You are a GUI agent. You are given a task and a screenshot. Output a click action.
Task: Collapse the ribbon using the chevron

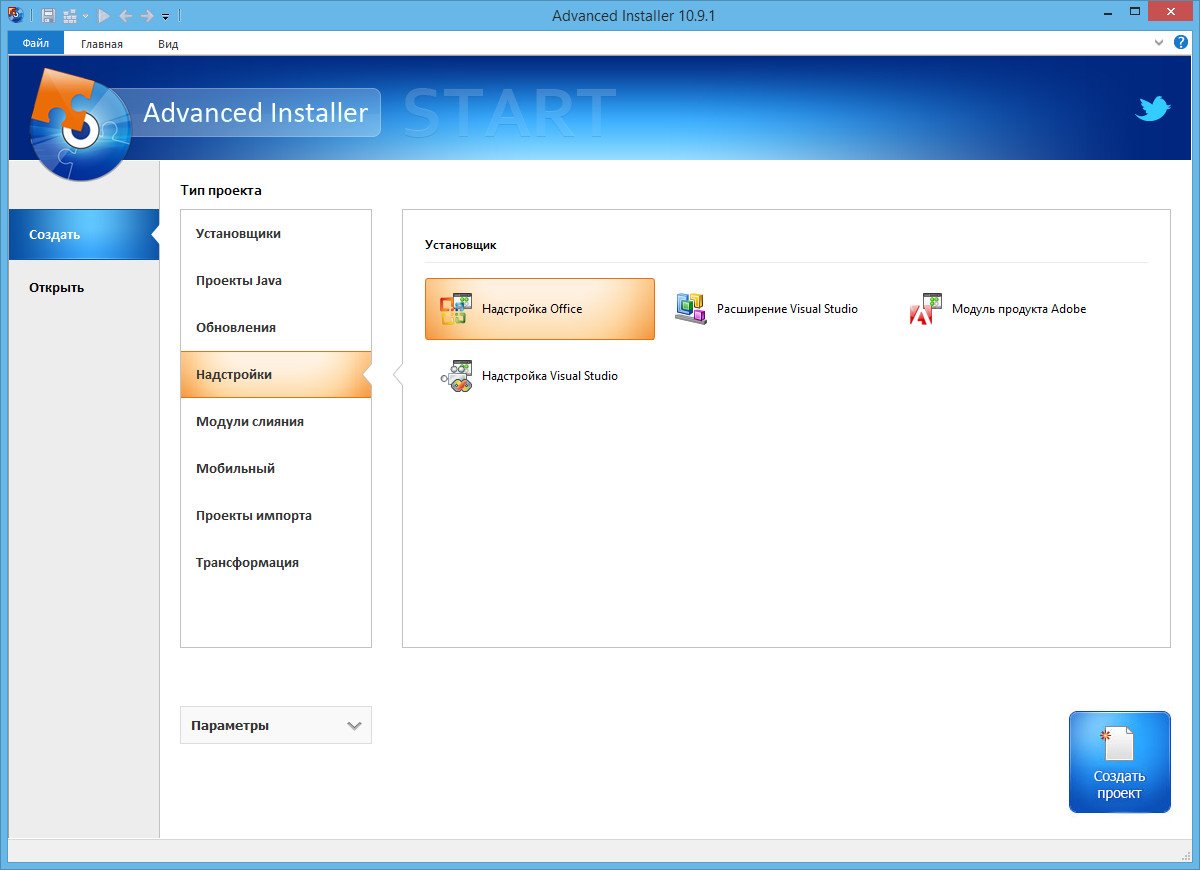[x=1159, y=43]
